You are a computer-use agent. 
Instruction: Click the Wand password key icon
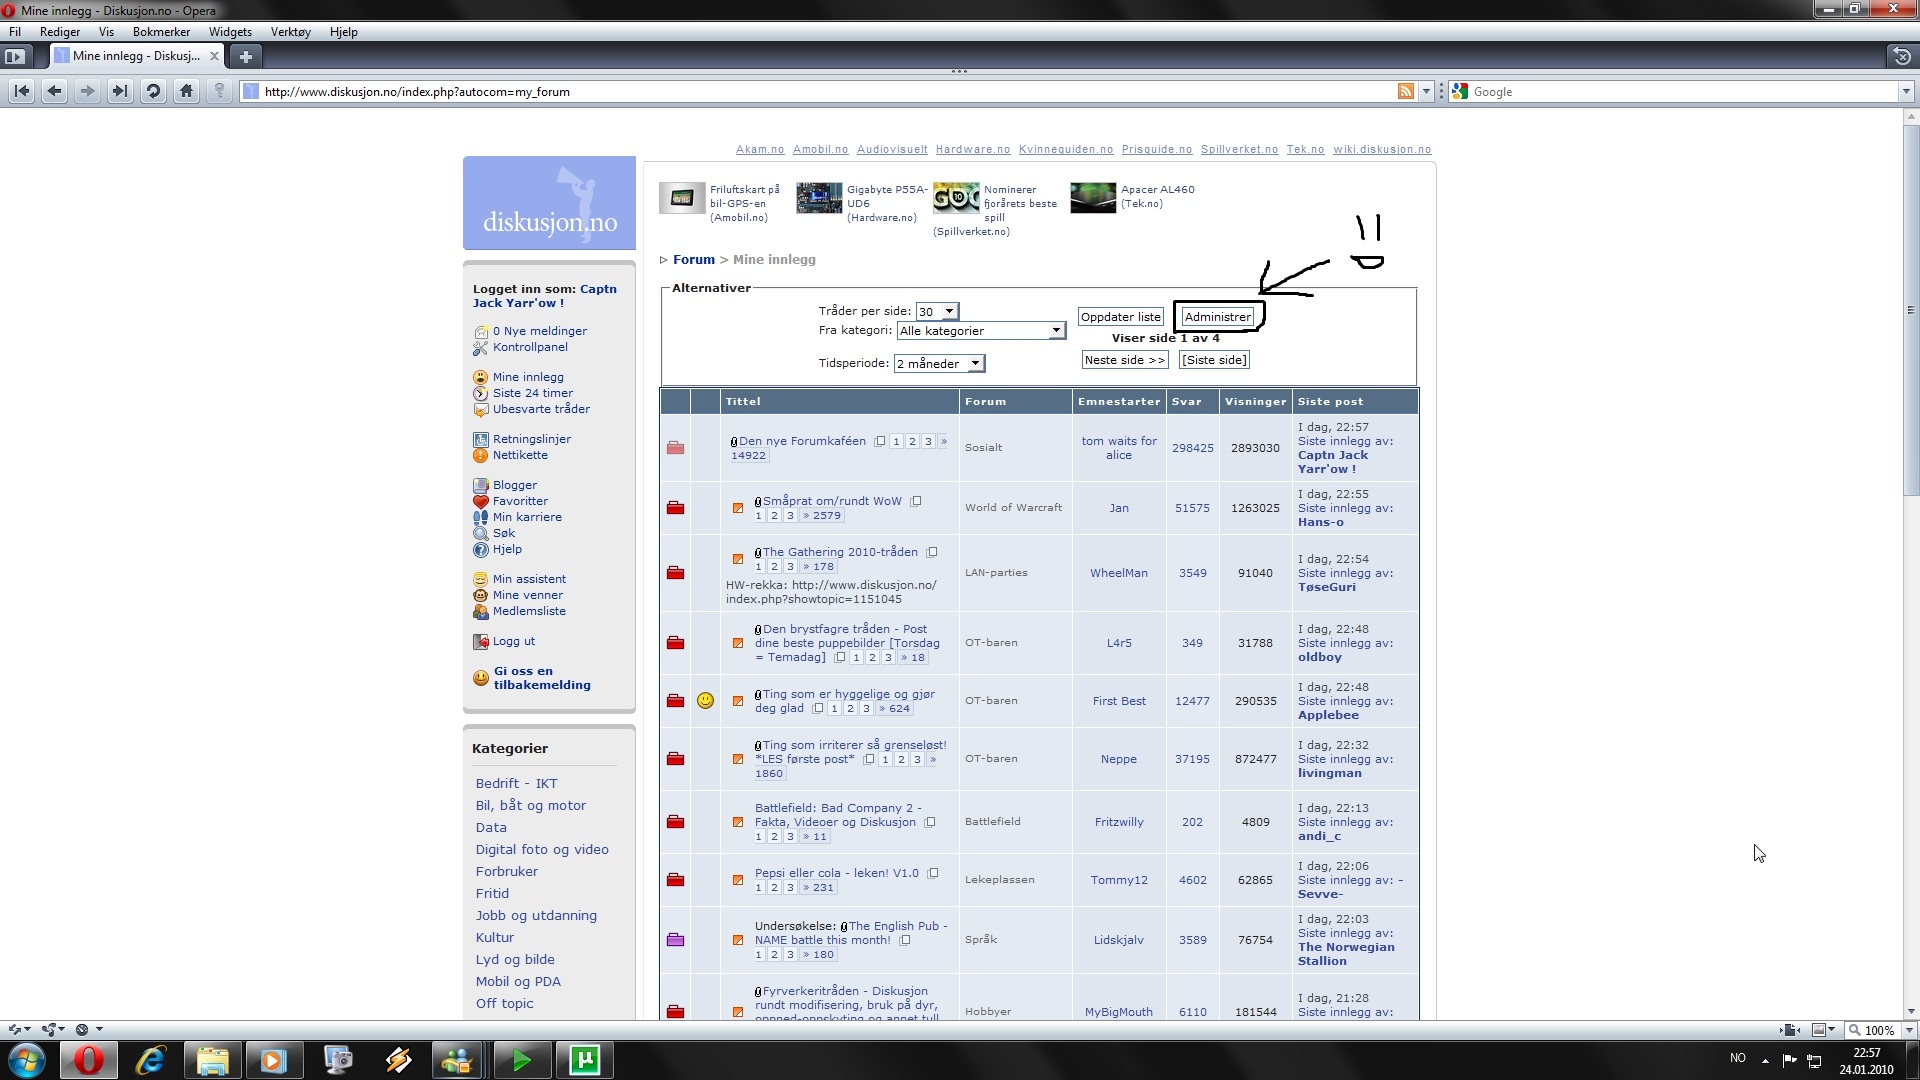coord(219,91)
